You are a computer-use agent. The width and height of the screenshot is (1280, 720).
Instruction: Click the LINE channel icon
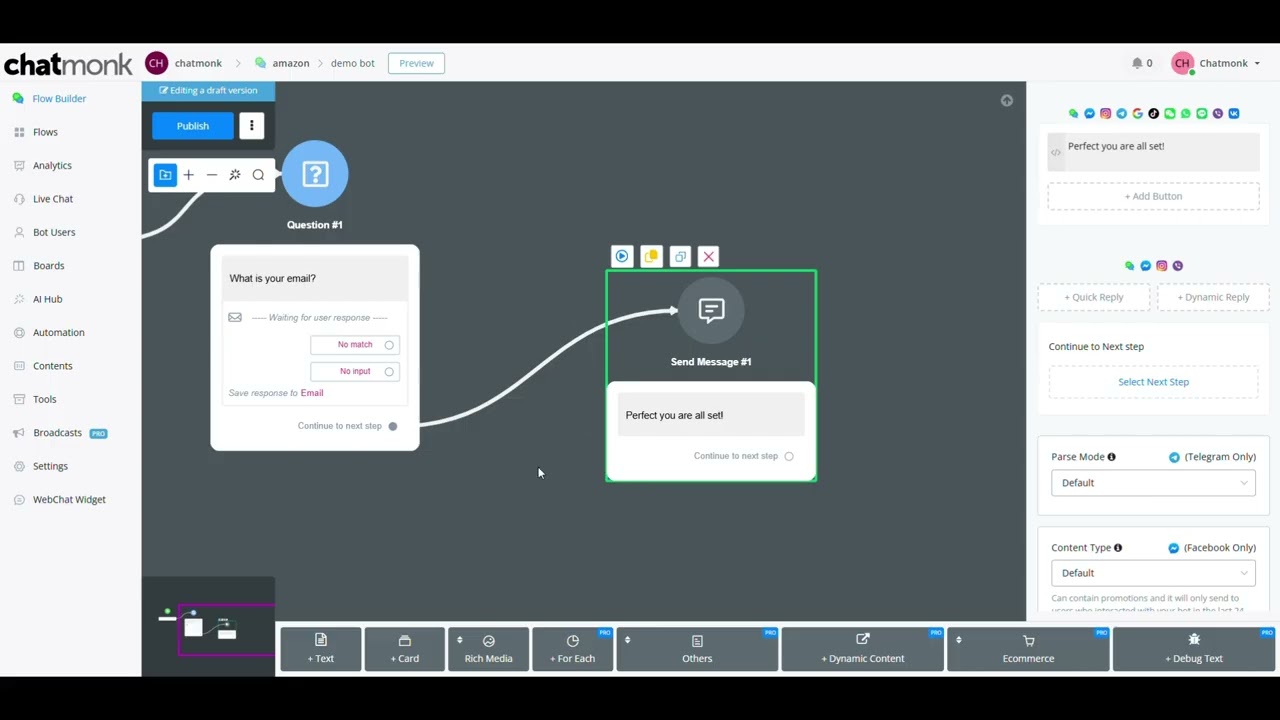coord(1202,114)
